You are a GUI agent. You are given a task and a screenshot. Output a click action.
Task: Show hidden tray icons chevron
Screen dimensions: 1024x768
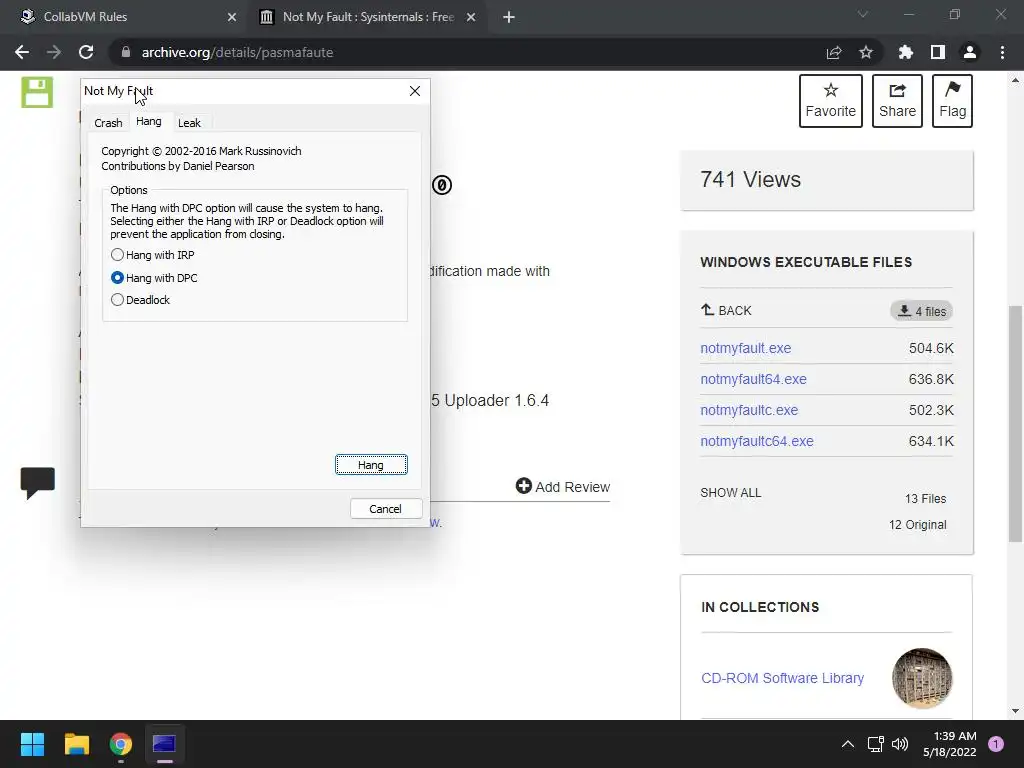coord(848,744)
